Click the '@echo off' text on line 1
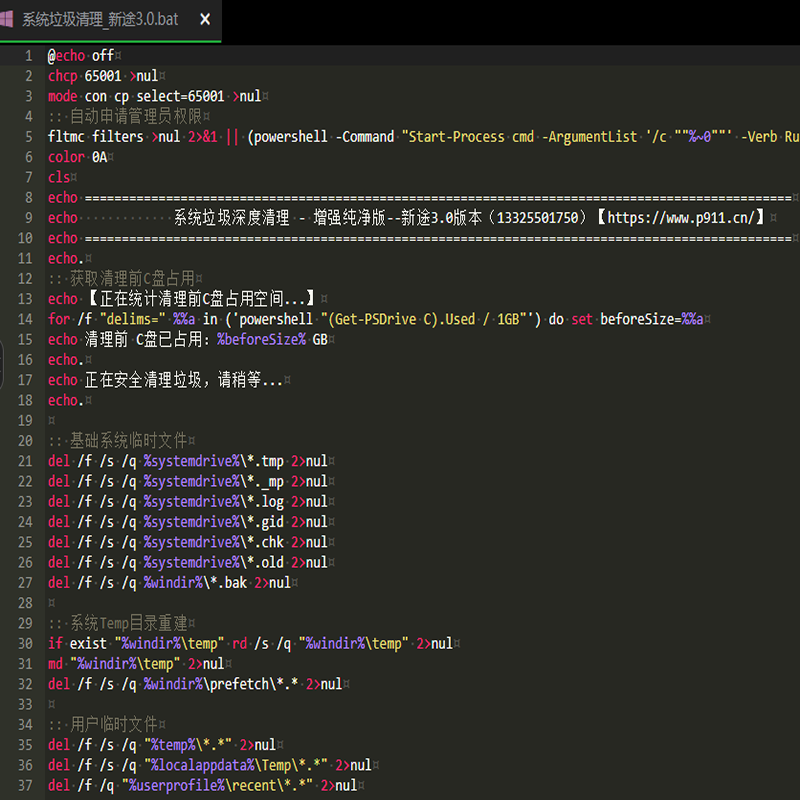 pos(81,56)
